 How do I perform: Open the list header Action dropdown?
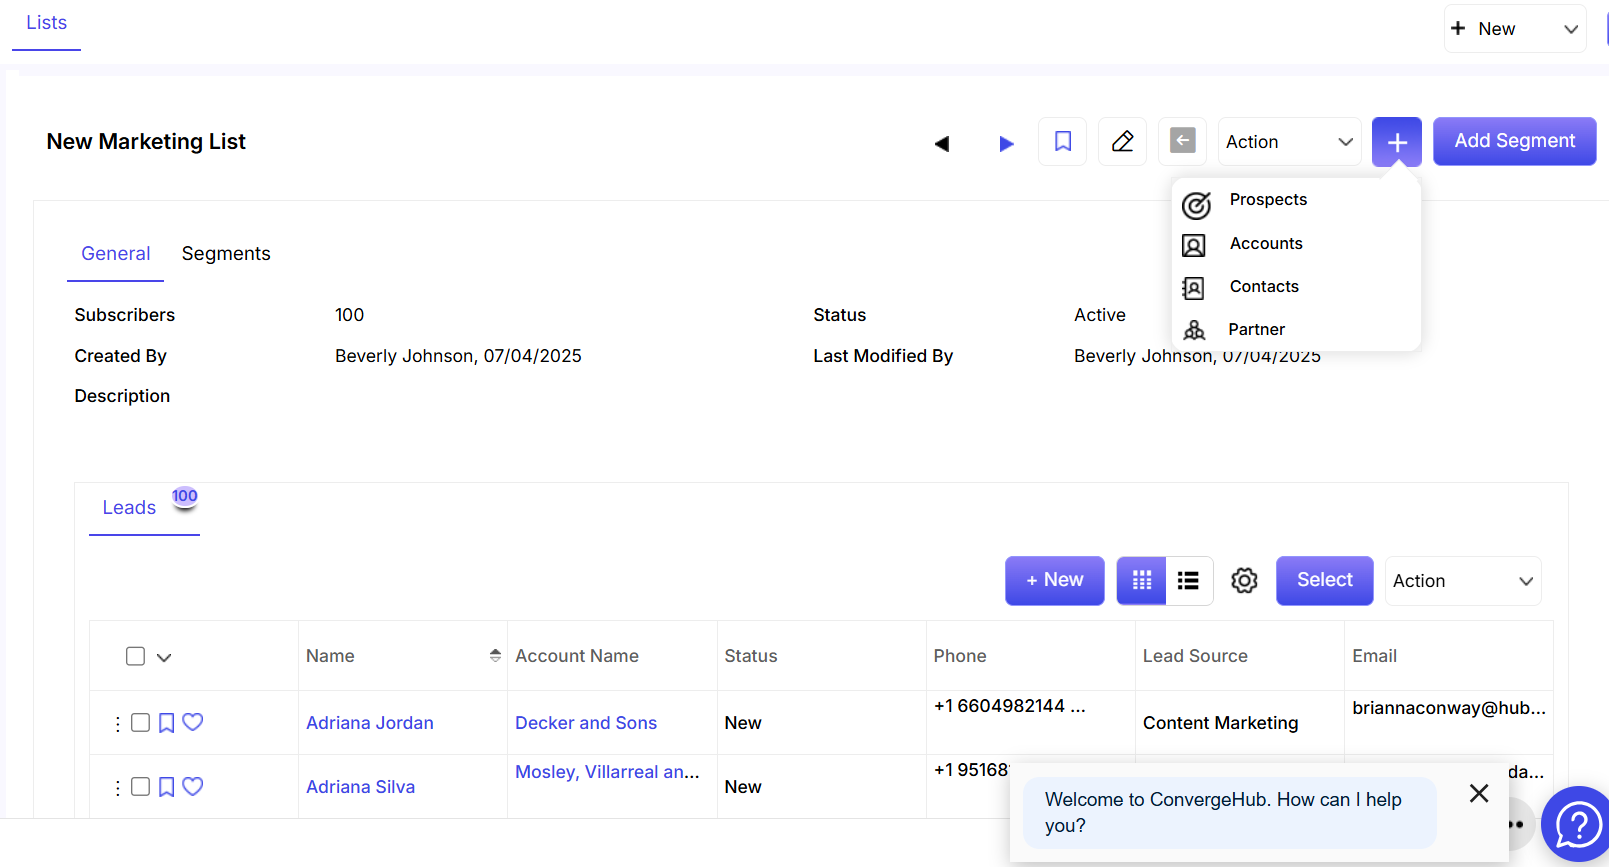[1289, 141]
